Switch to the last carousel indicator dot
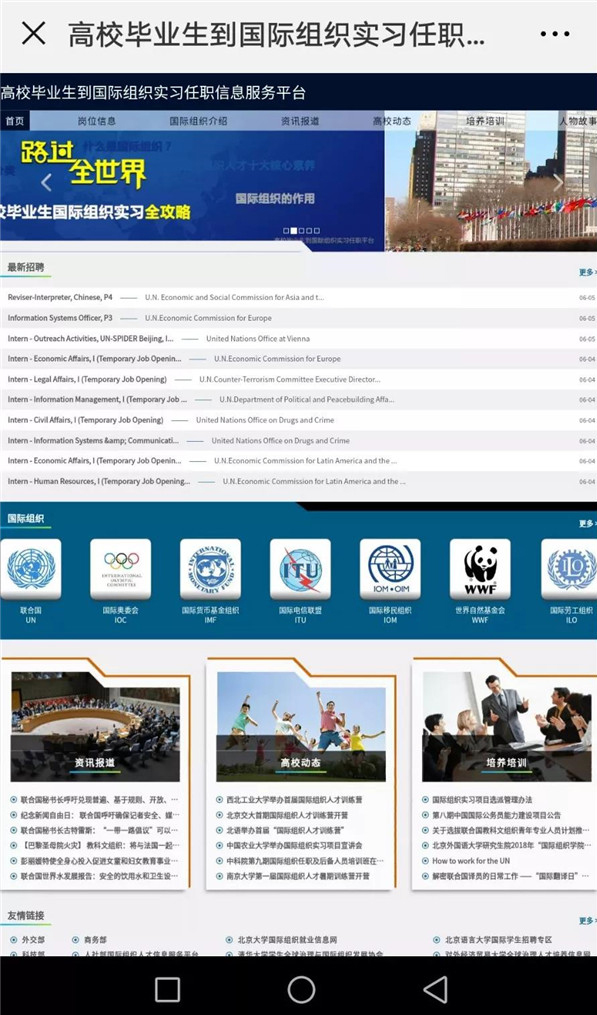Image resolution: width=597 pixels, height=1015 pixels. 317,230
